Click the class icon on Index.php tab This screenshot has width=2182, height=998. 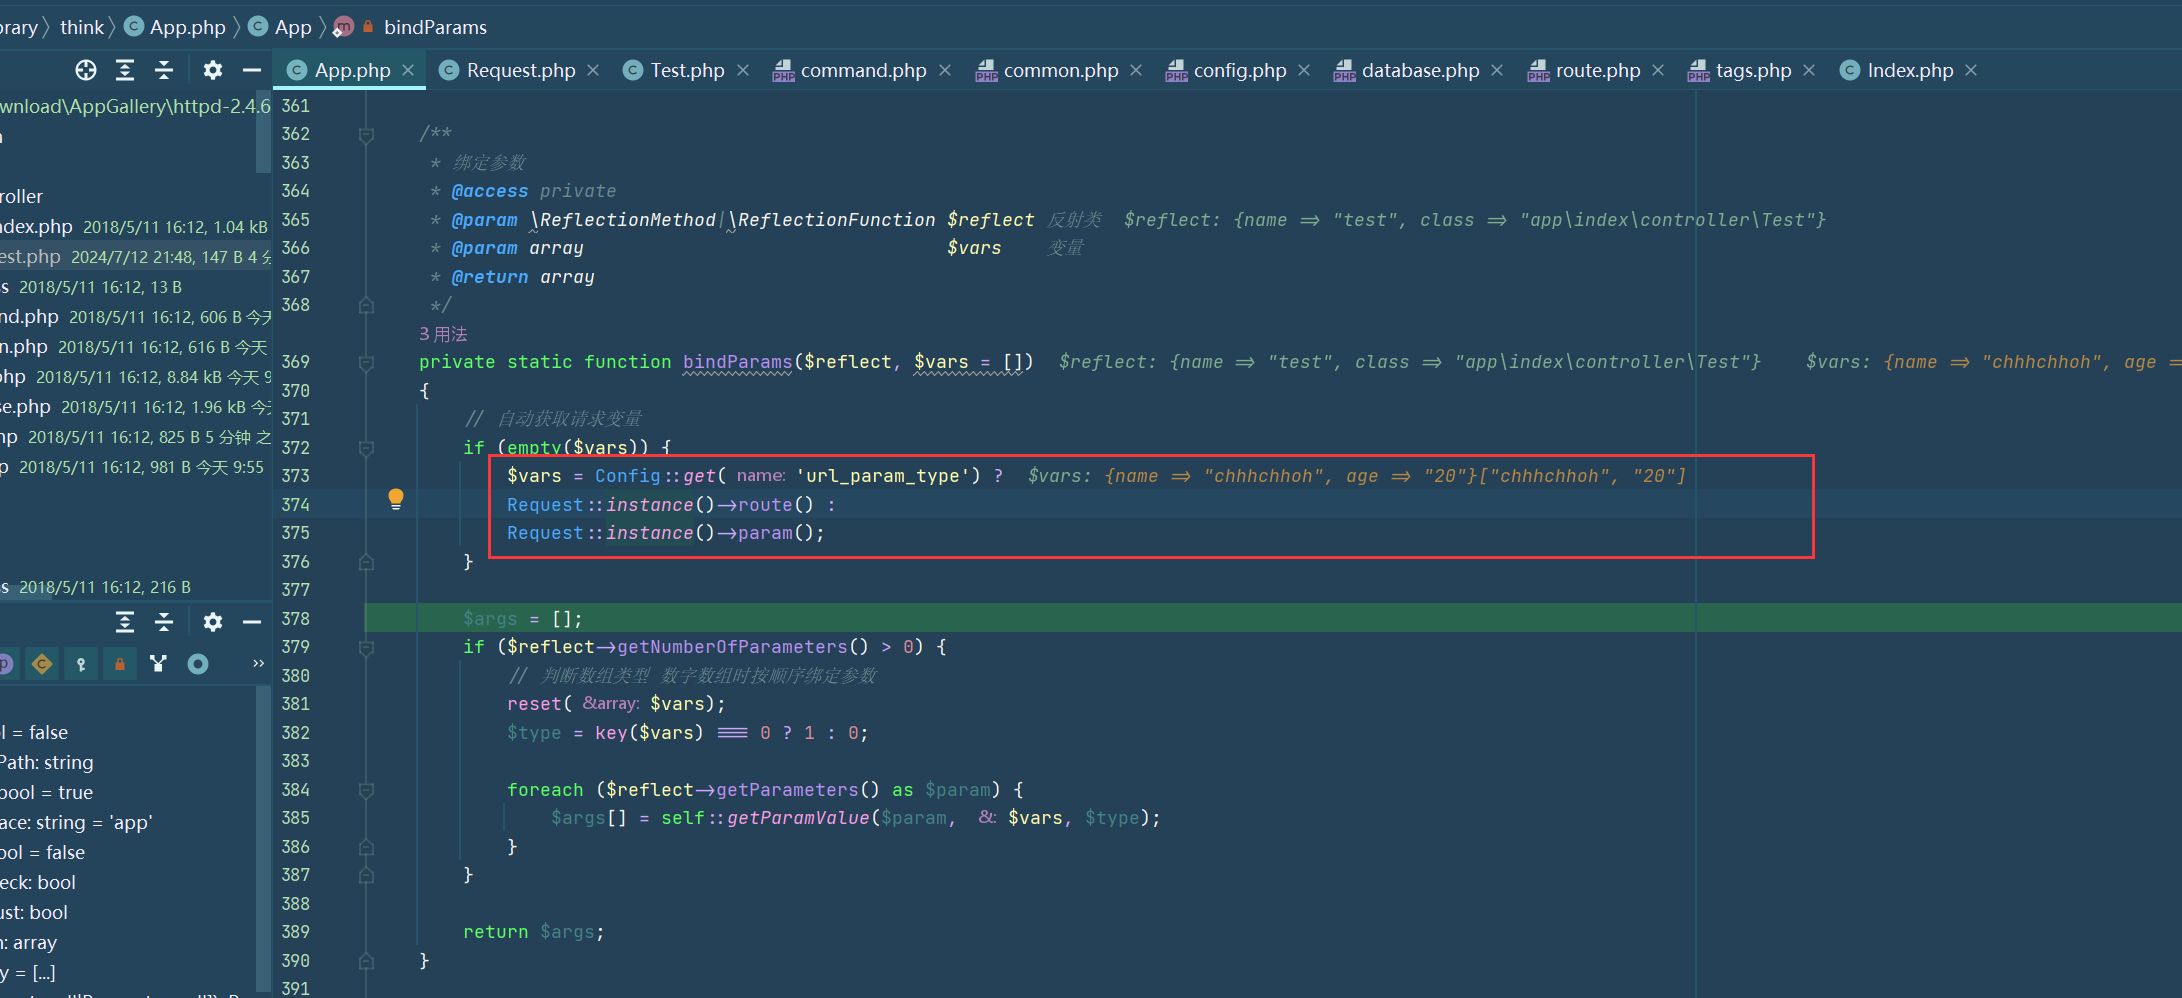coord(1850,70)
